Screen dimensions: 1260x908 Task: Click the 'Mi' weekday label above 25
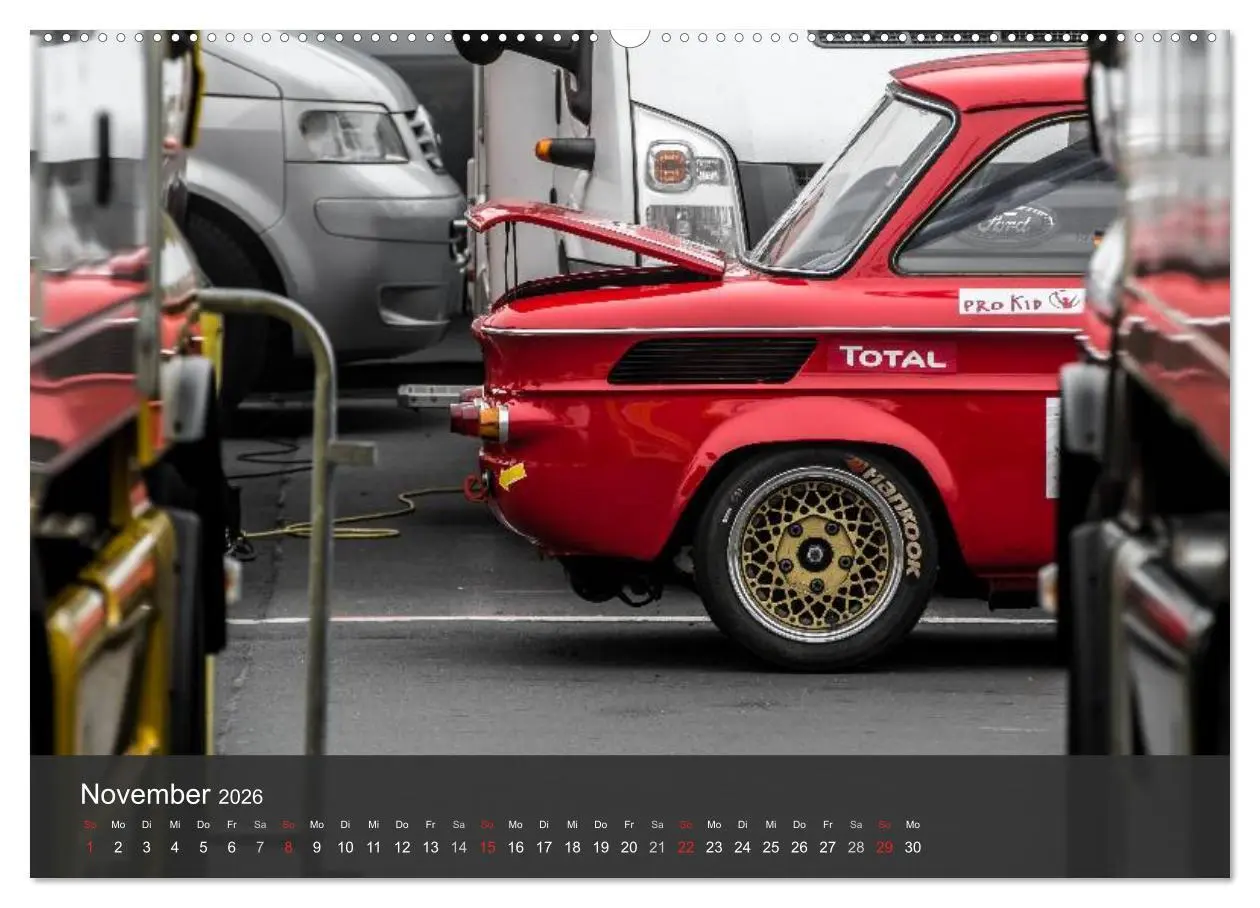click(x=771, y=825)
